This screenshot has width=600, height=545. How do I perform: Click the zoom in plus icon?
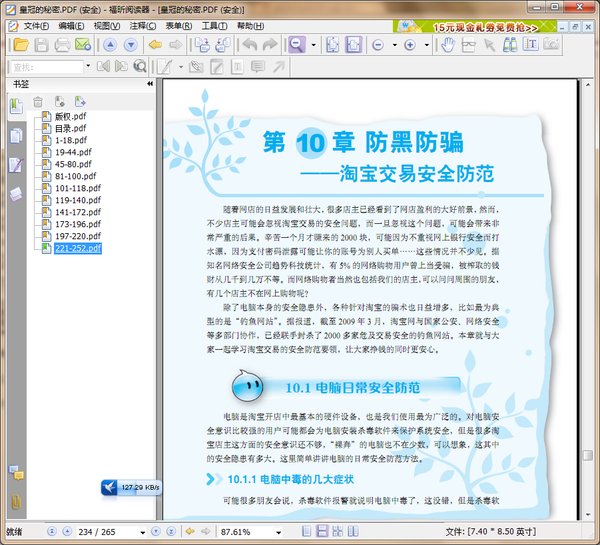[410, 45]
